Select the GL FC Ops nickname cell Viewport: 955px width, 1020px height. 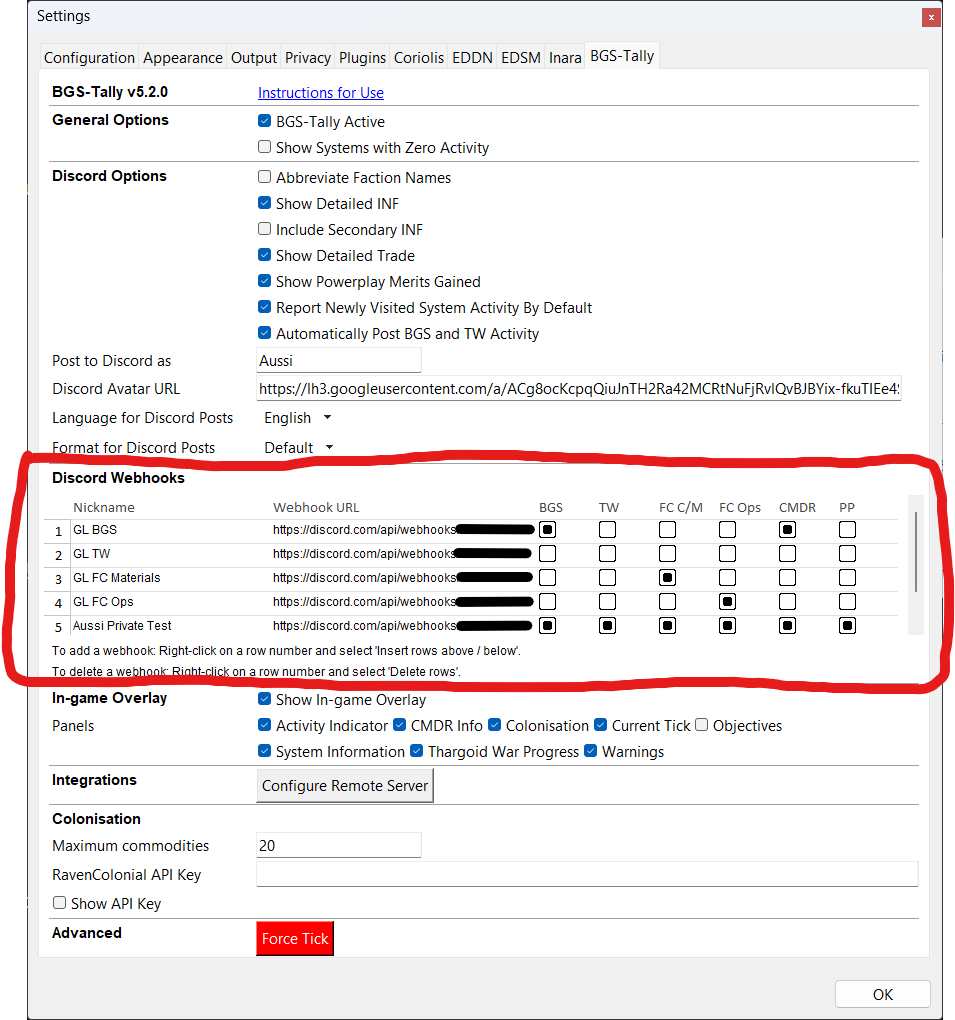click(170, 602)
